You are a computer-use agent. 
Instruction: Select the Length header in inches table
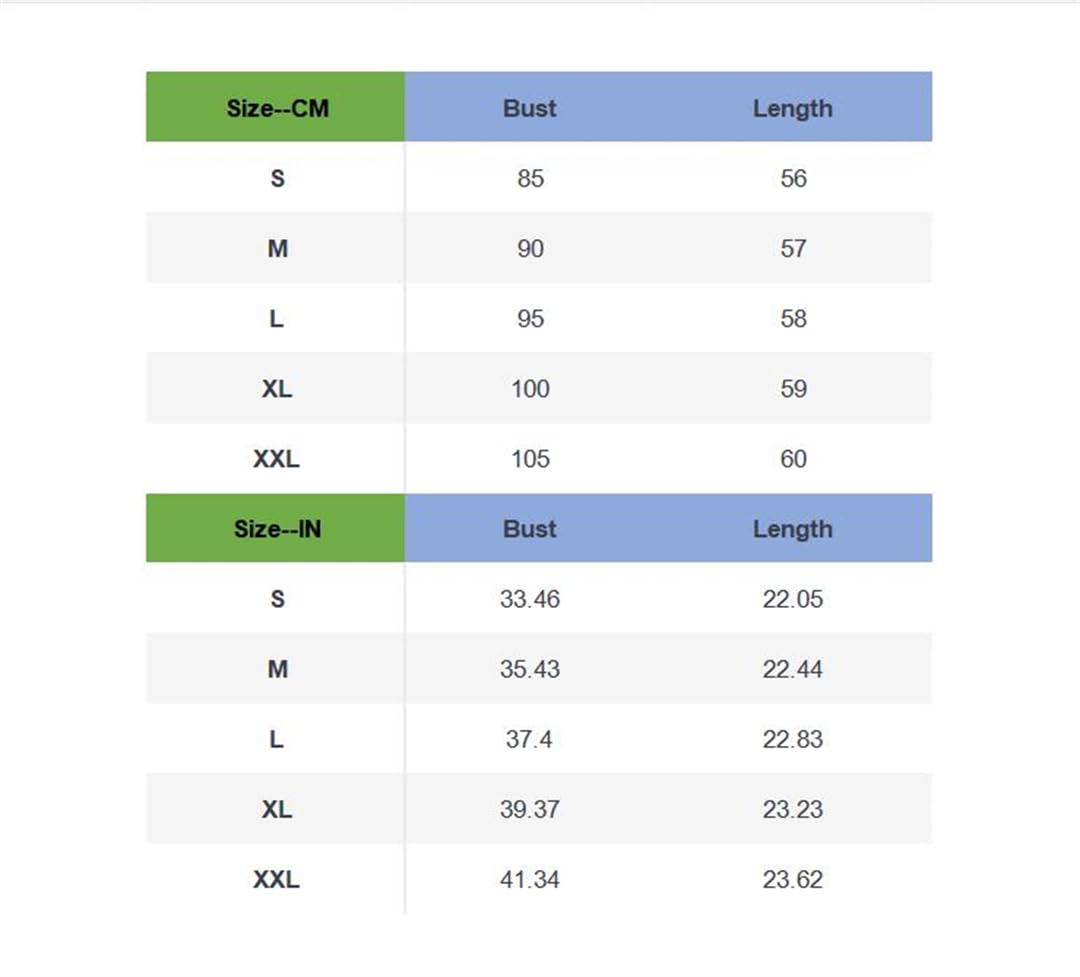793,529
